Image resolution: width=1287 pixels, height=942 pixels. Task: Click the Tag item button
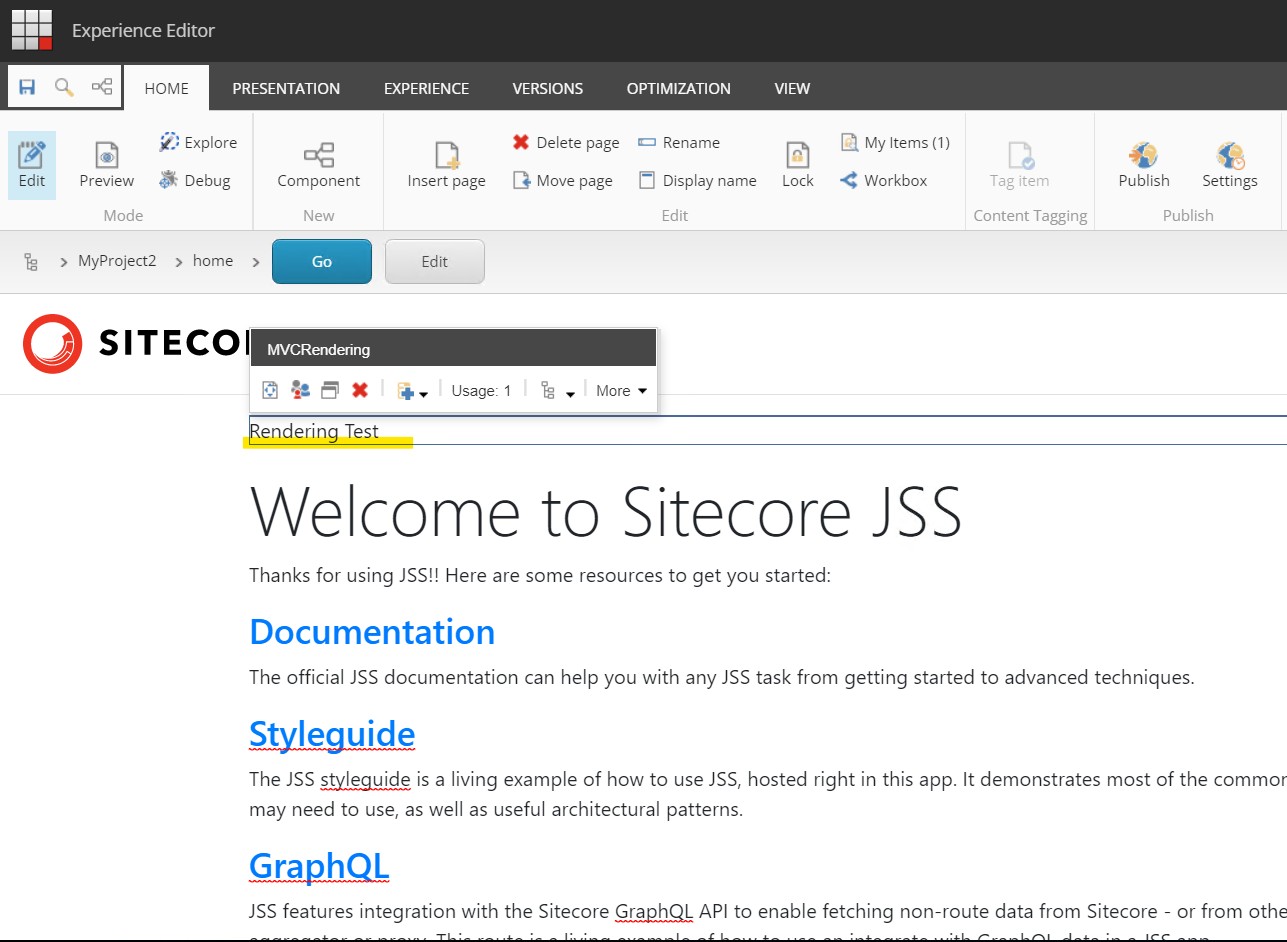tap(1020, 165)
